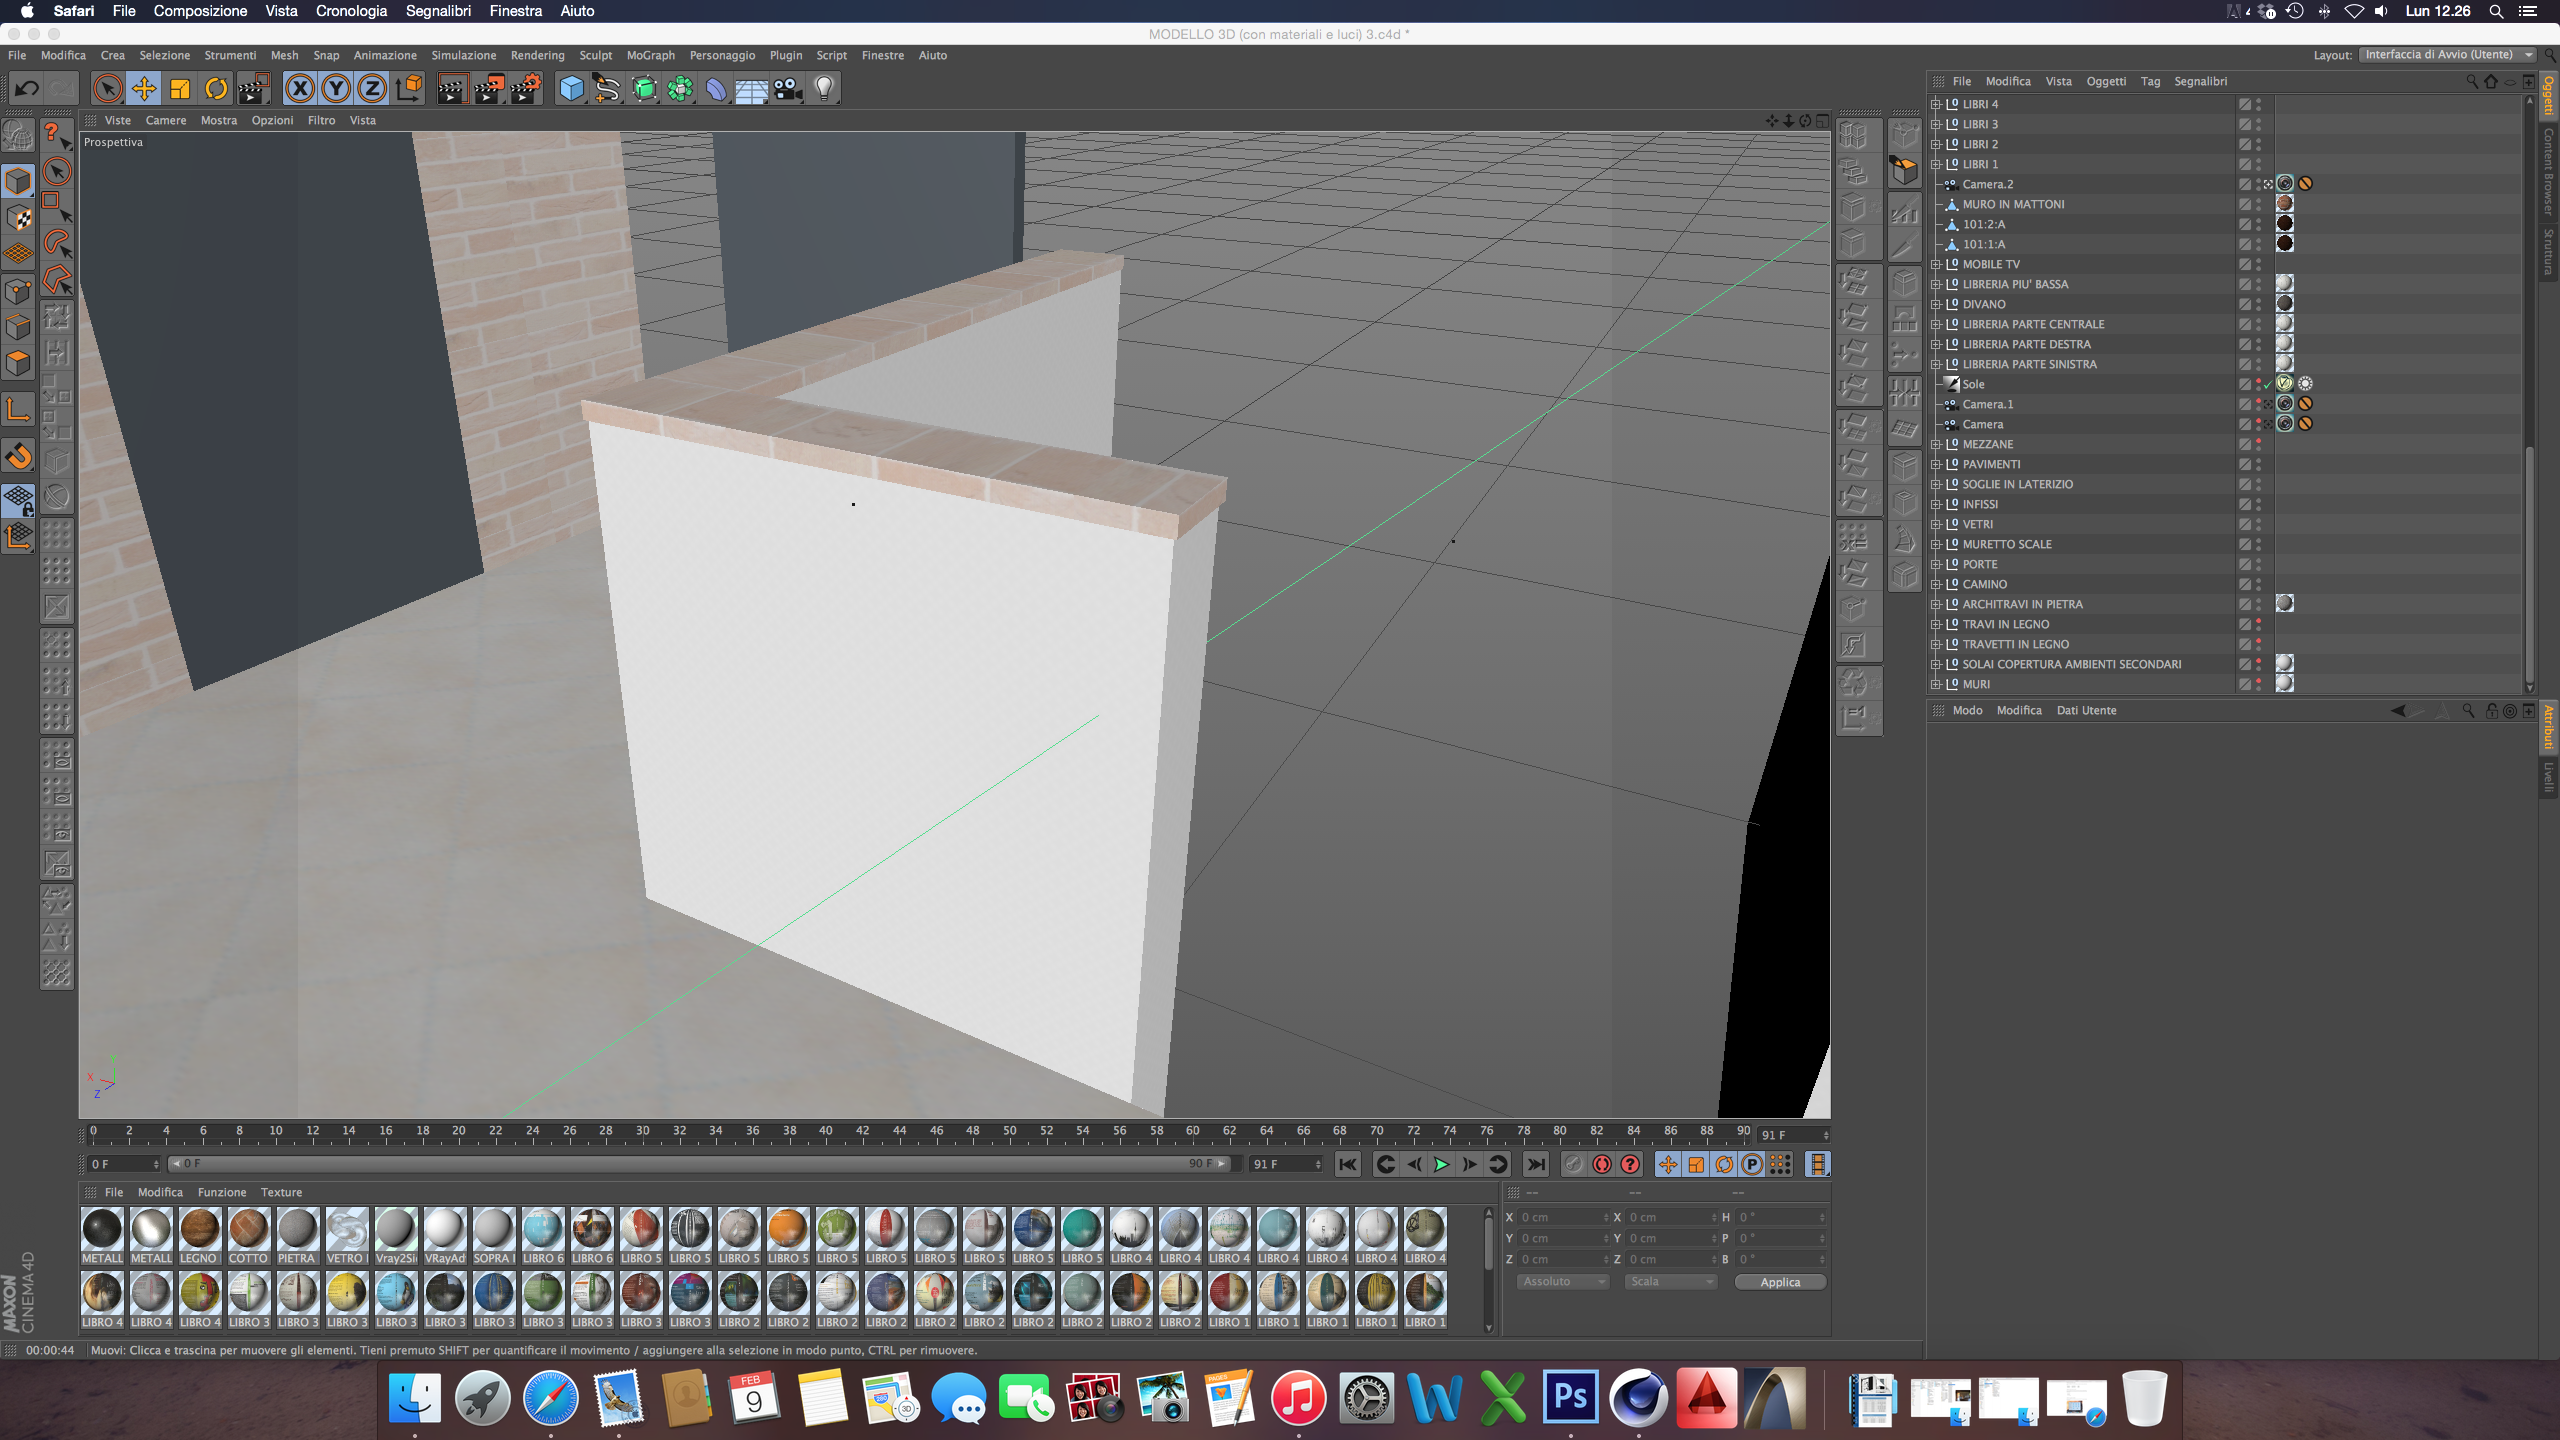Add a Cube primitive object
Viewport: 2560px width, 1440px height.
[x=571, y=89]
